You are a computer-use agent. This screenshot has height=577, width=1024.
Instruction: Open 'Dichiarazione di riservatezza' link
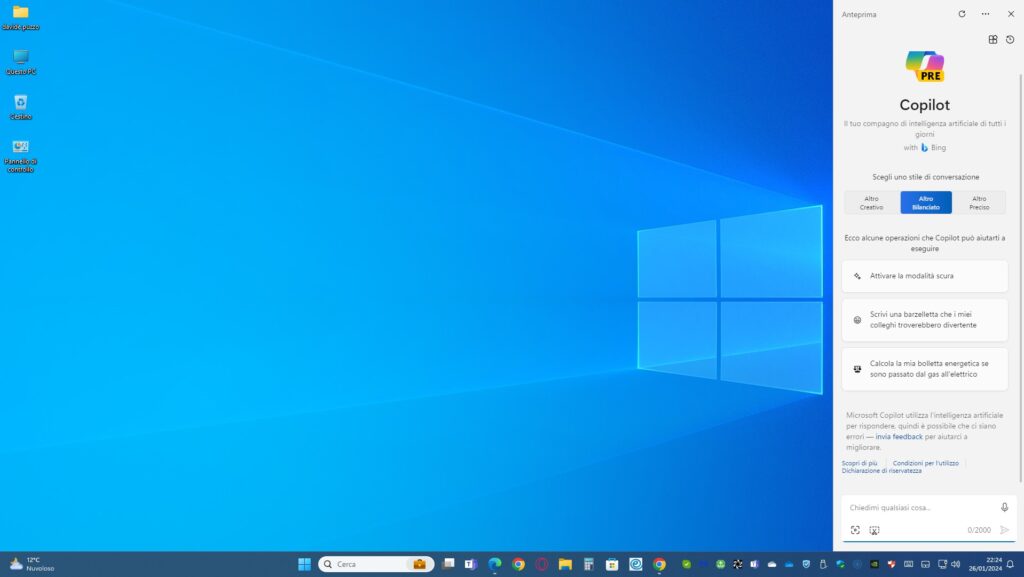tap(882, 471)
